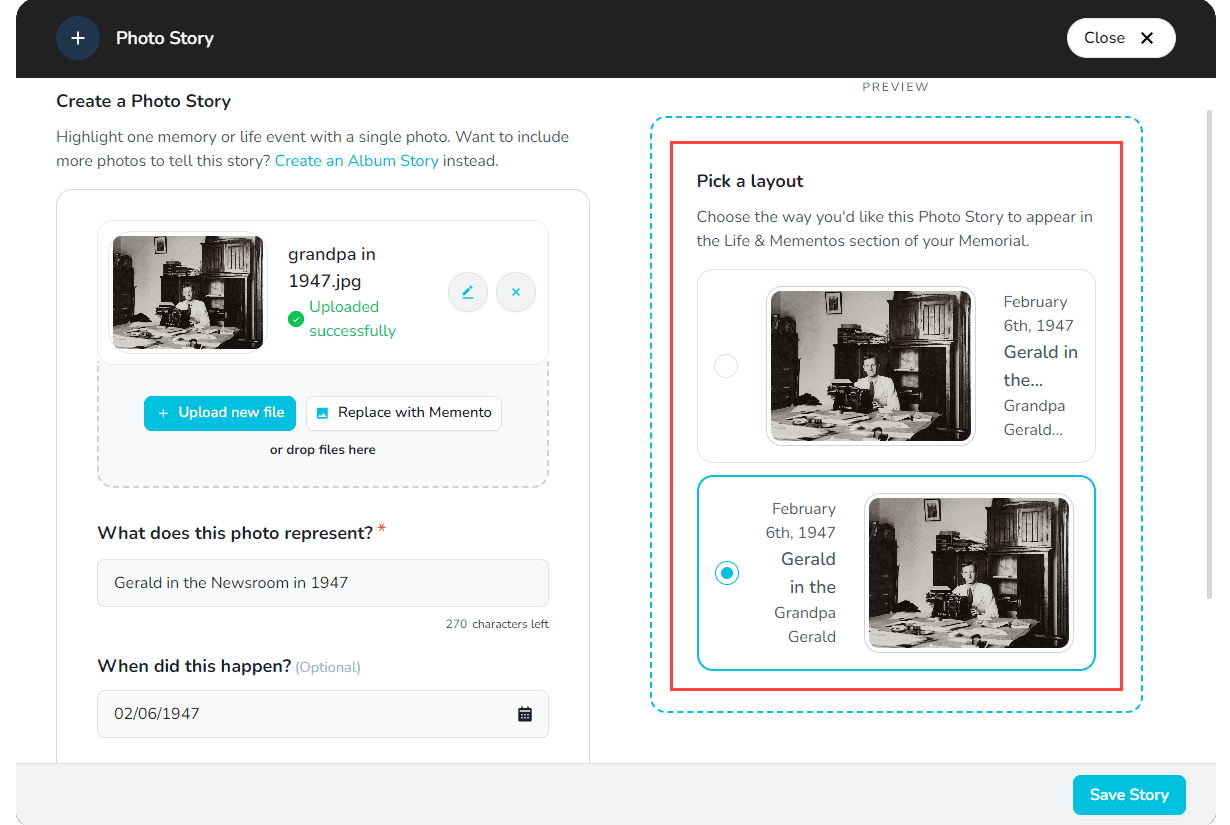The width and height of the screenshot is (1230, 825).
Task: Click the plus icon beside Photo Story title
Action: coord(78,38)
